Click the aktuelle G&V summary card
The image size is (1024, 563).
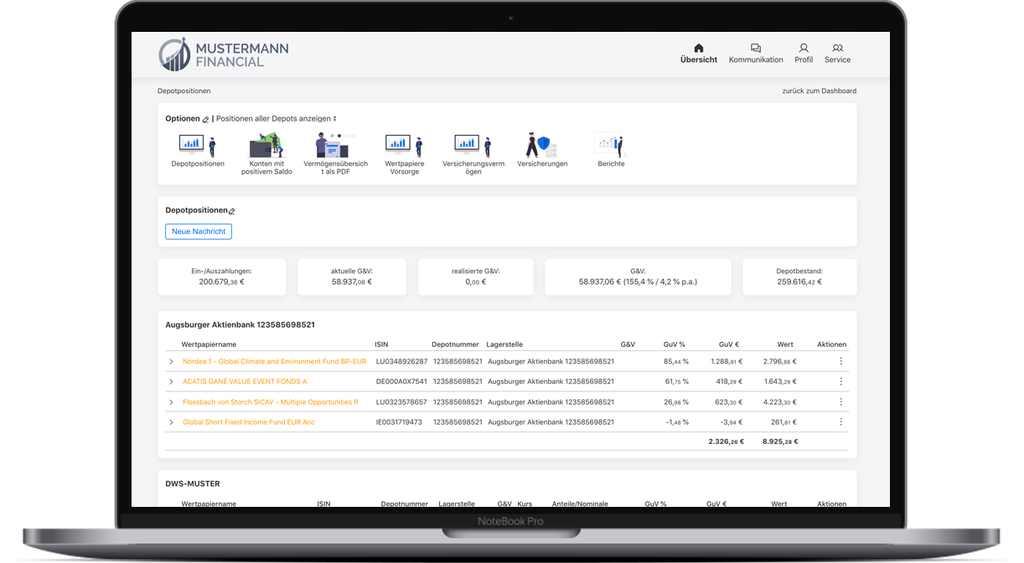[351, 277]
